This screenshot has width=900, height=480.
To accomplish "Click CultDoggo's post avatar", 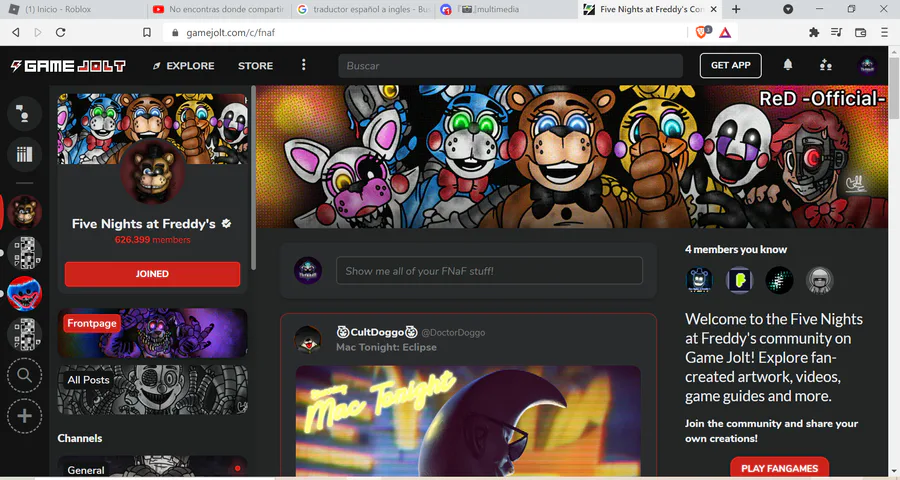I will pyautogui.click(x=308, y=339).
